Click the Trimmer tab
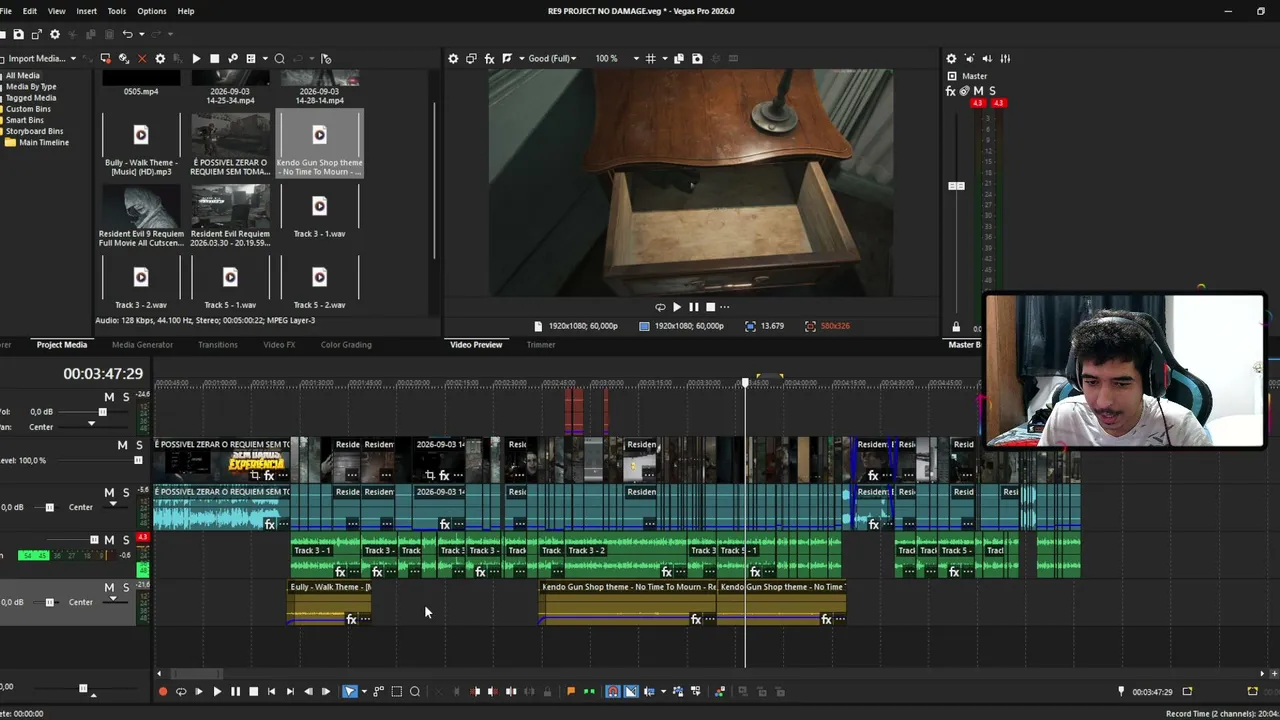1280x720 pixels. pyautogui.click(x=541, y=344)
